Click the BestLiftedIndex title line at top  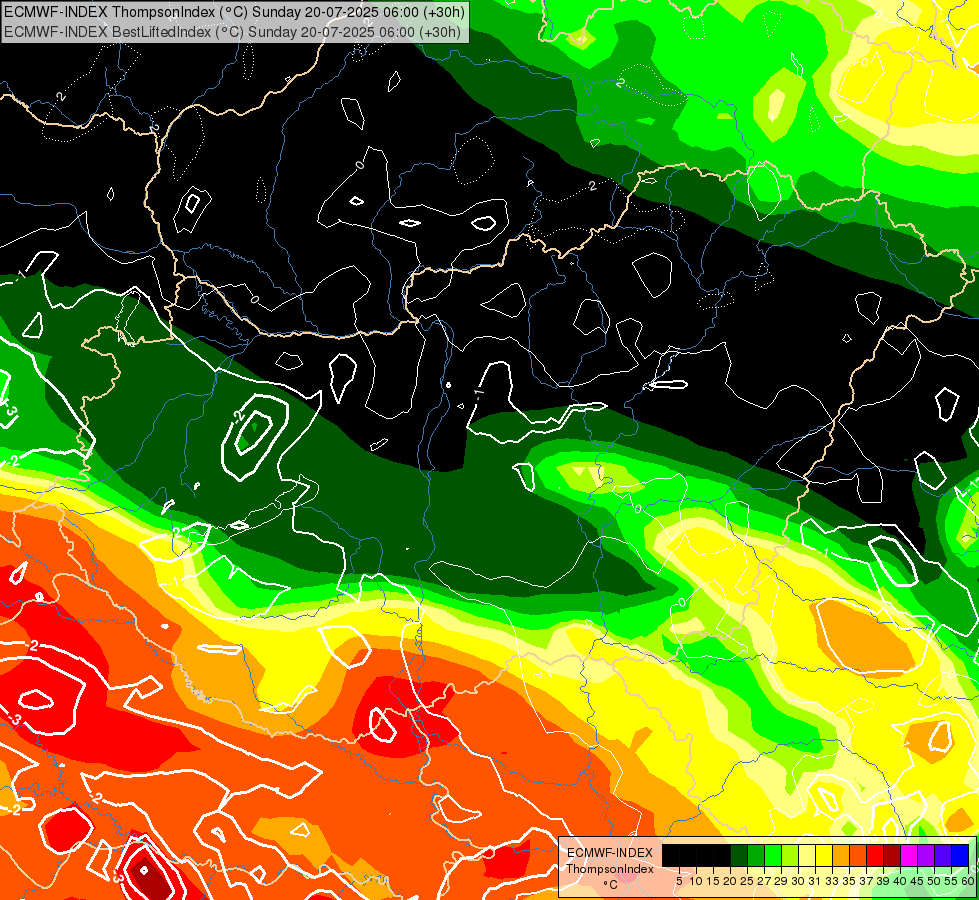232,32
